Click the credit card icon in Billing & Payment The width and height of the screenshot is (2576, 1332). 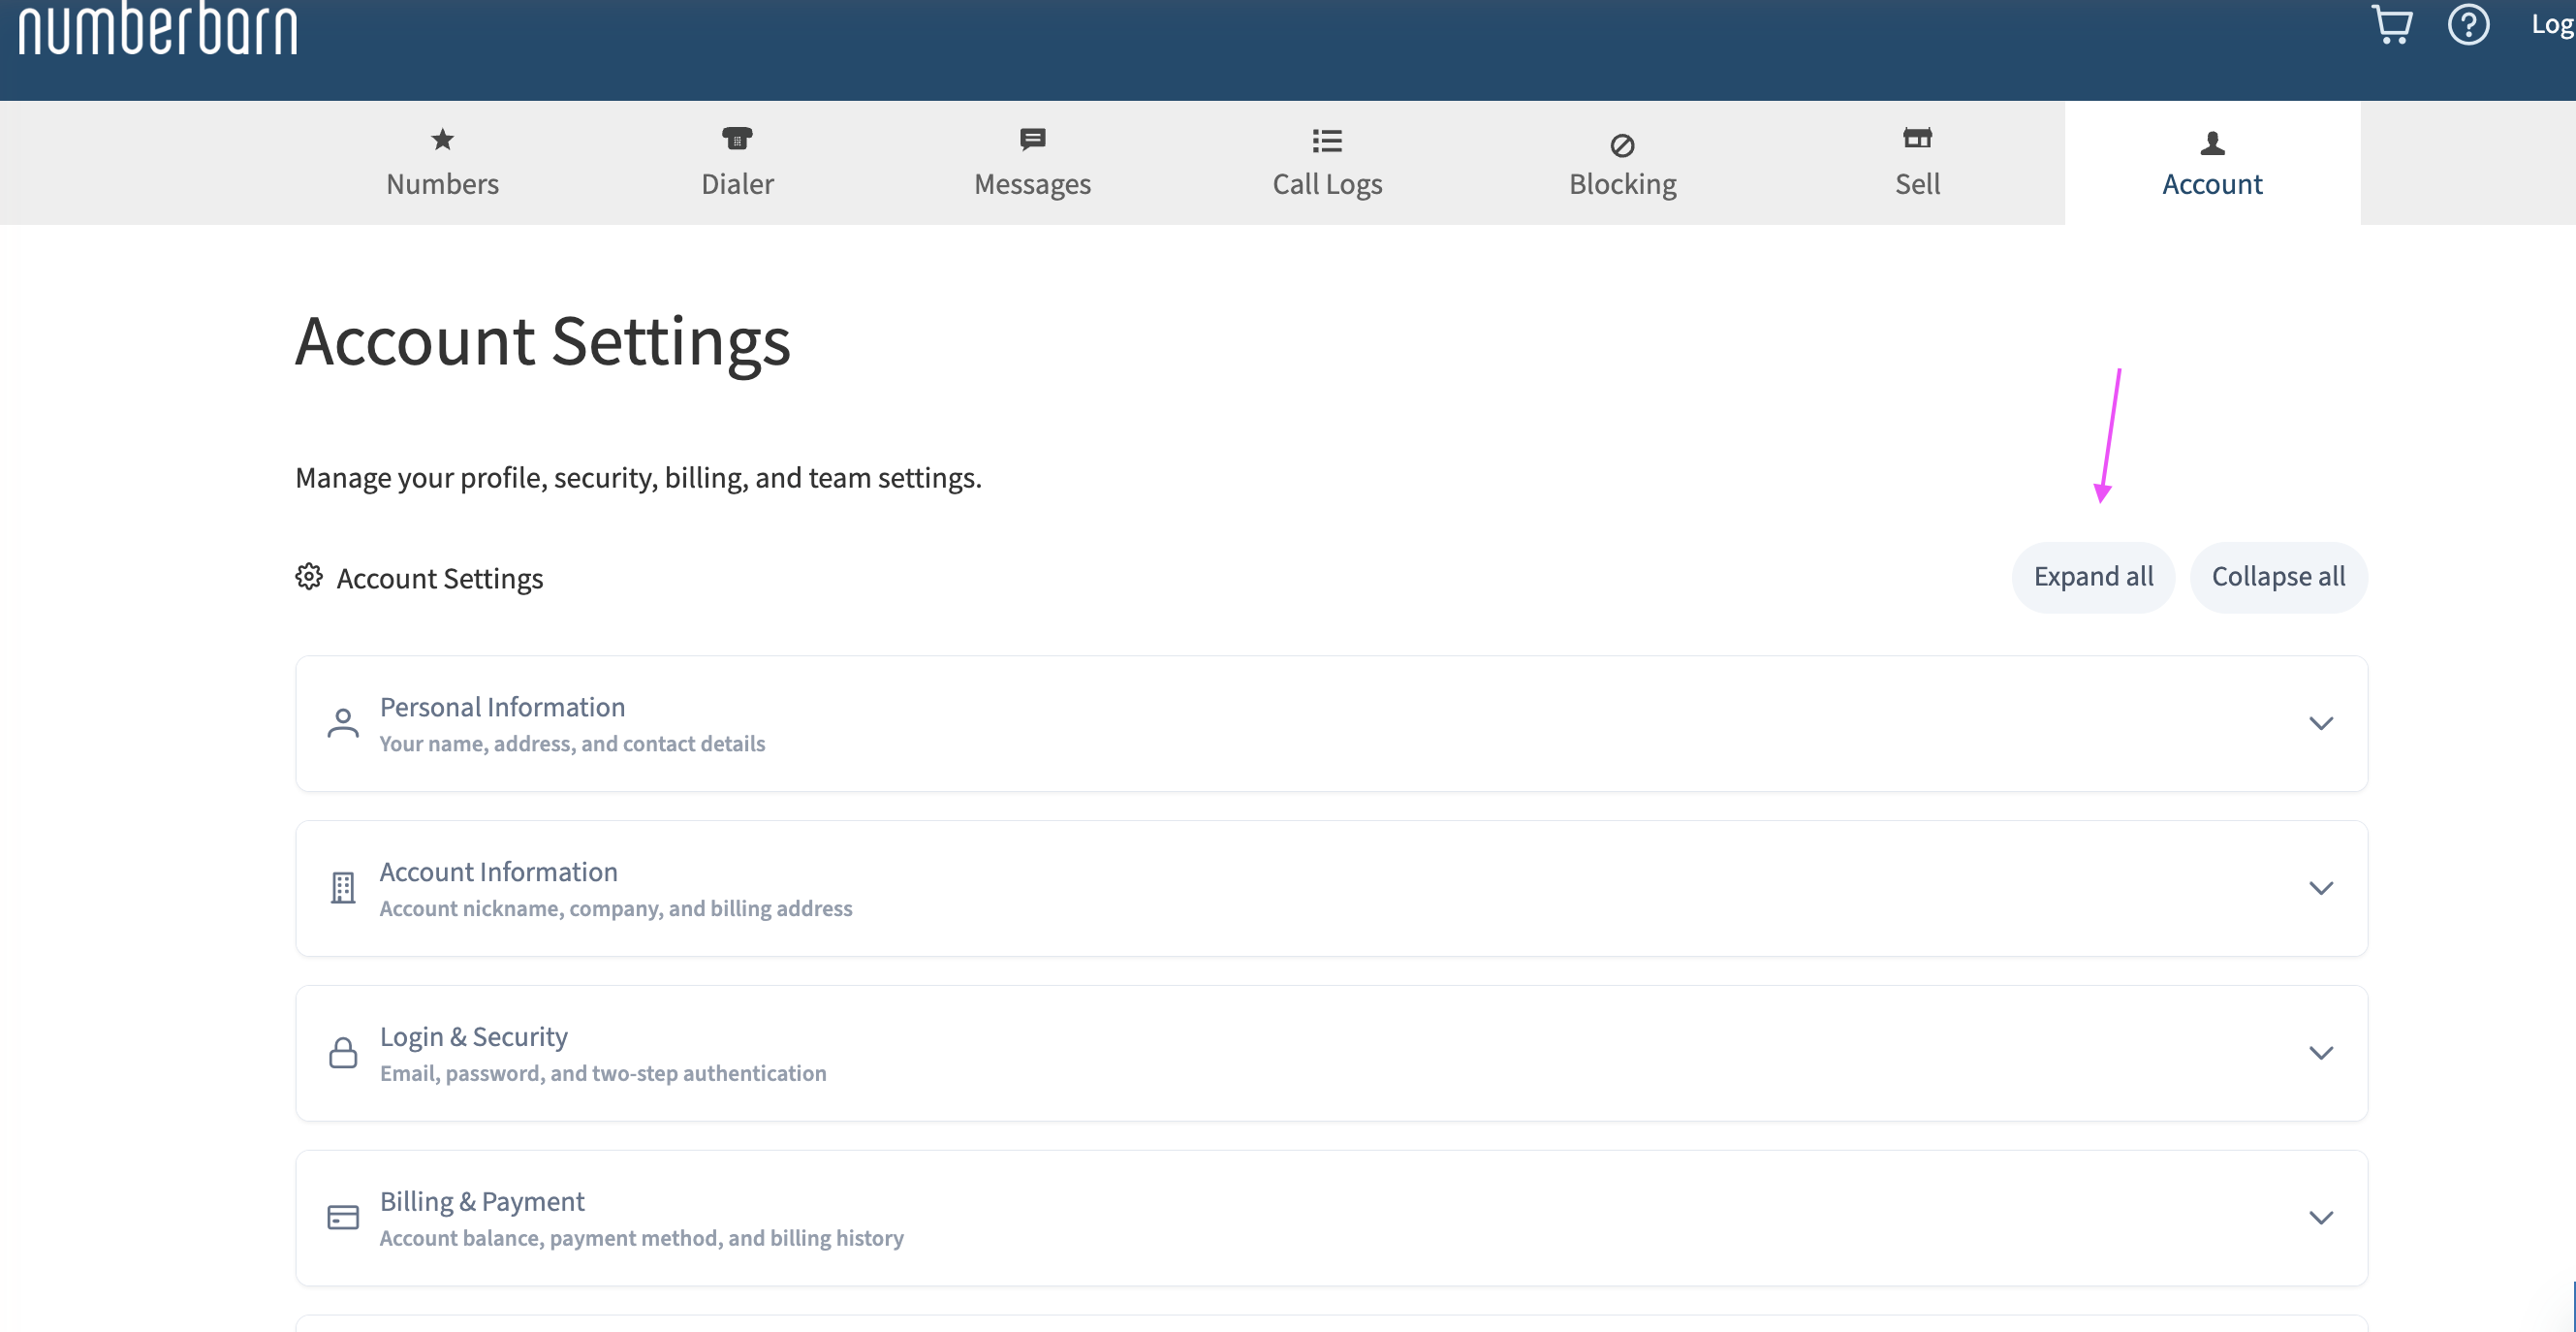click(343, 1217)
